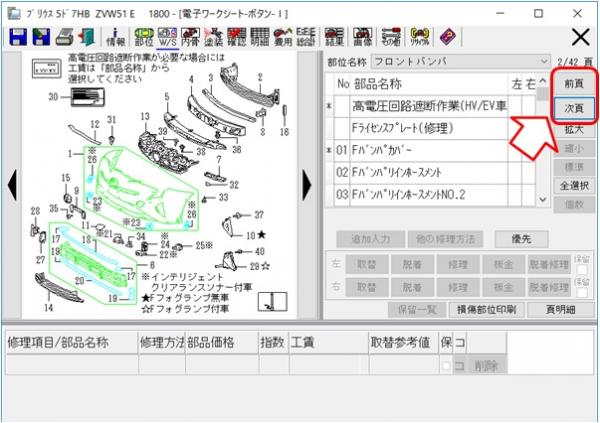Open the 部位名称 フロントバンパ dropdown
The image size is (600, 423).
pos(461,62)
